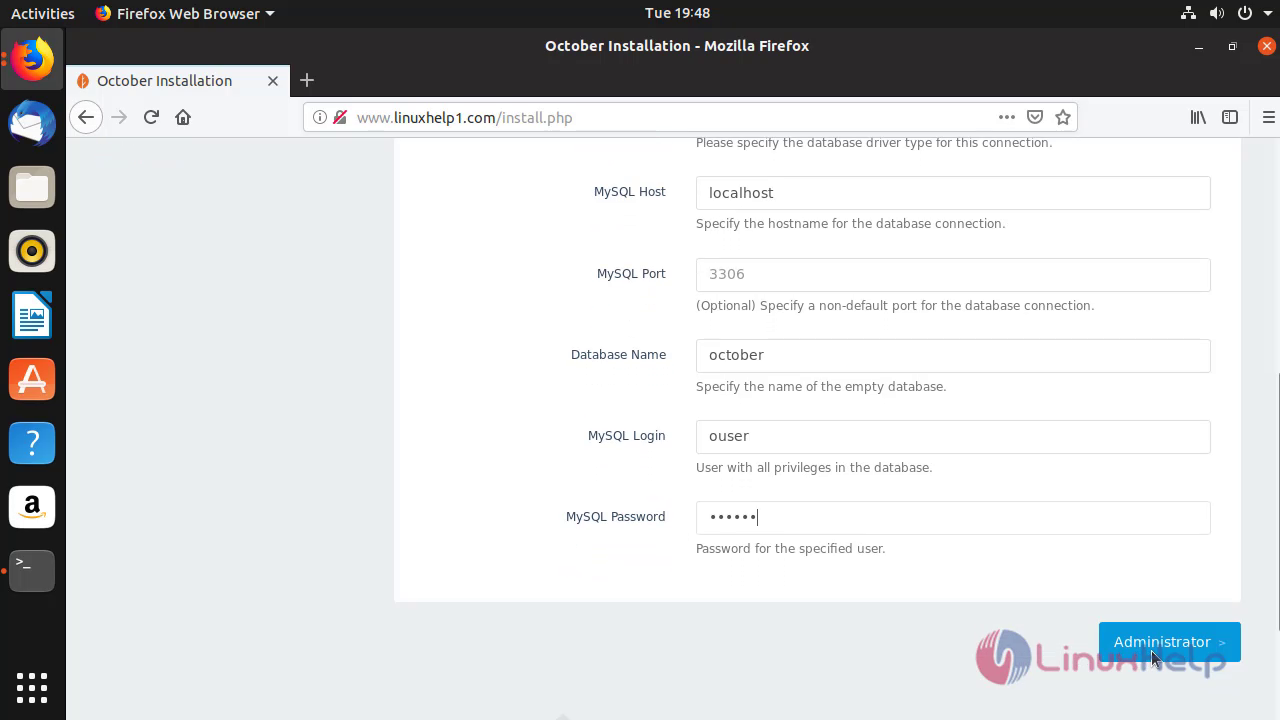Restore the Firefox window size
The width and height of the screenshot is (1280, 720).
pyautogui.click(x=1232, y=46)
